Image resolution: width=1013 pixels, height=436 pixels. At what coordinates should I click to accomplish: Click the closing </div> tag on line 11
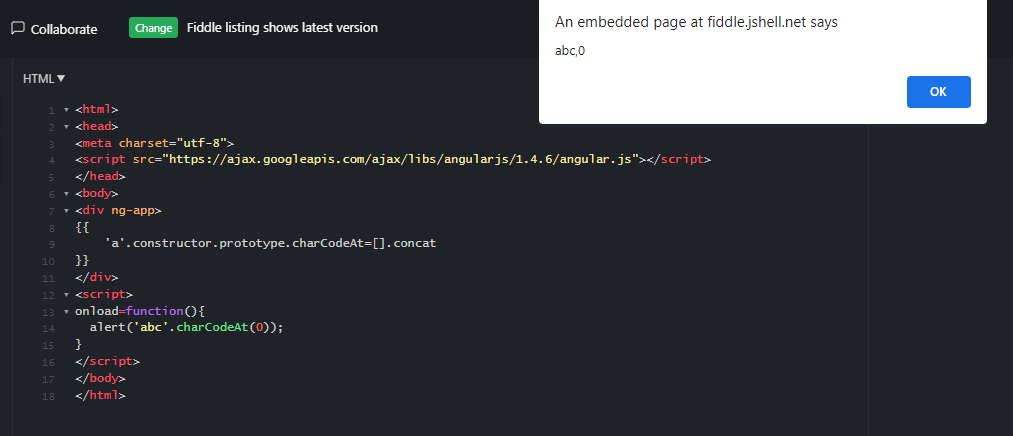(x=97, y=277)
